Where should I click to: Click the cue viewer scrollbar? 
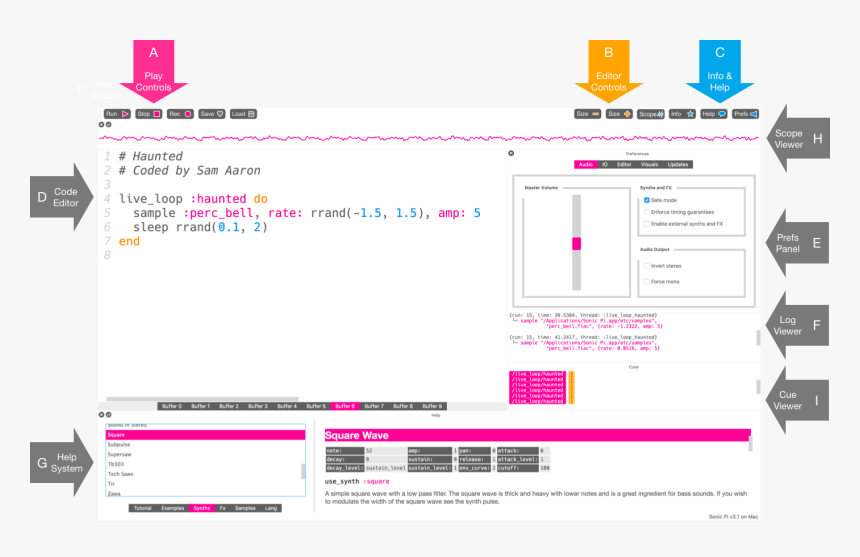(758, 387)
